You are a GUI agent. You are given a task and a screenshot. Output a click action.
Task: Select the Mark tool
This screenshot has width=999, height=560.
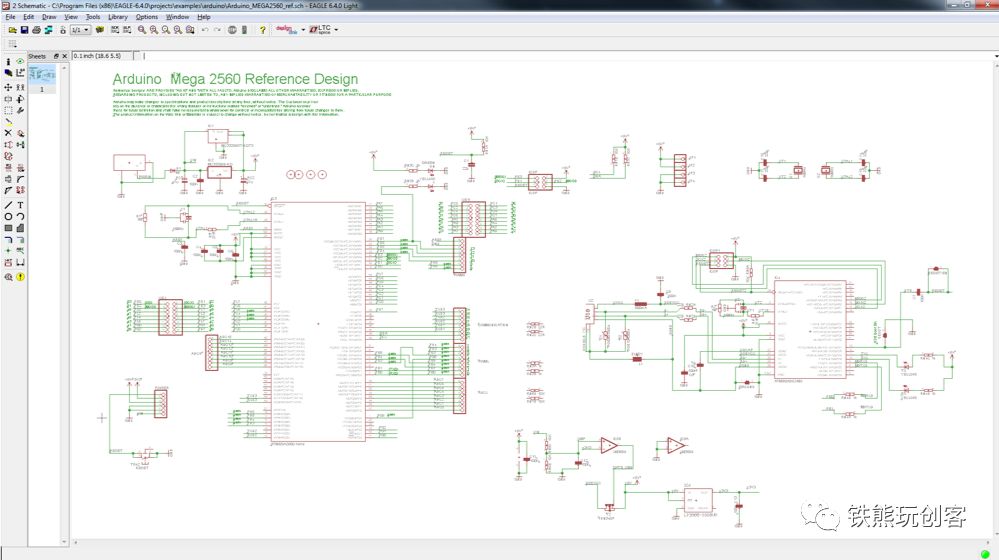[20, 73]
